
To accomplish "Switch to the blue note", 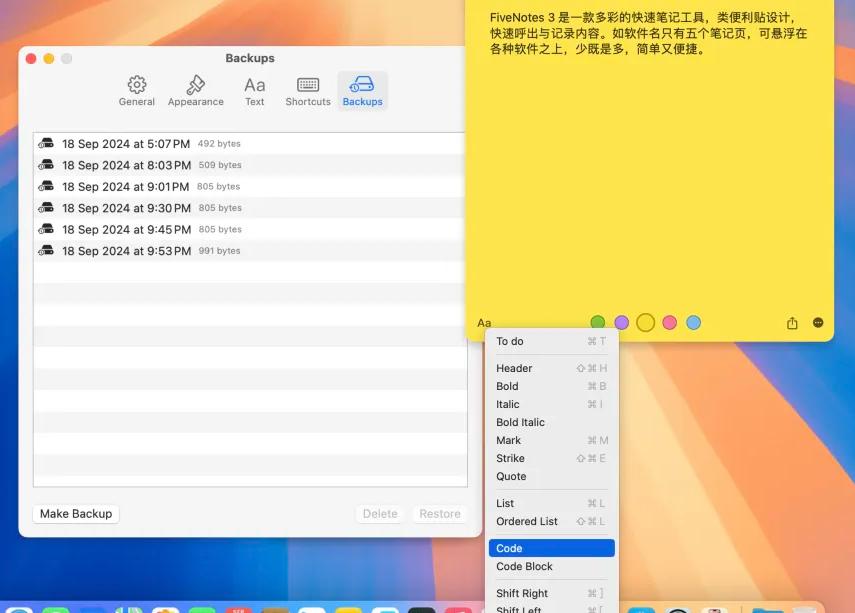I will pyautogui.click(x=694, y=322).
